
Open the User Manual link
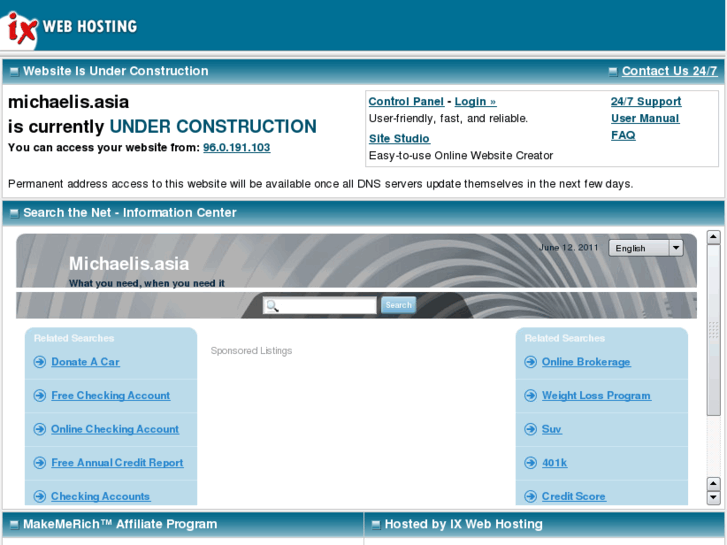point(645,118)
